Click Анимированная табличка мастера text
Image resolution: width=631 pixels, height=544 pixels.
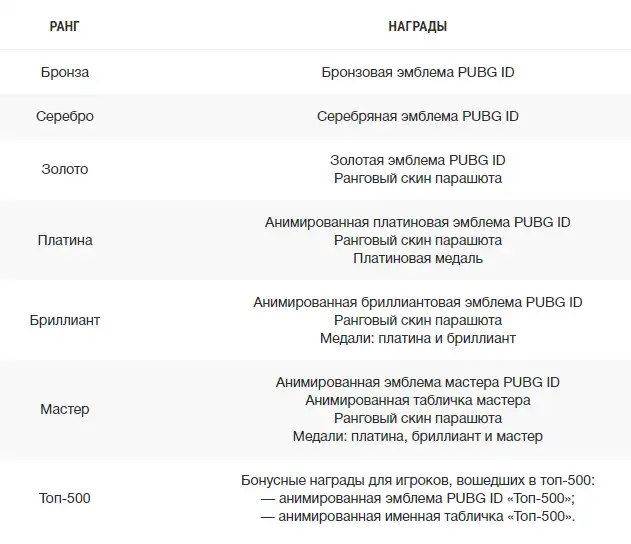418,400
